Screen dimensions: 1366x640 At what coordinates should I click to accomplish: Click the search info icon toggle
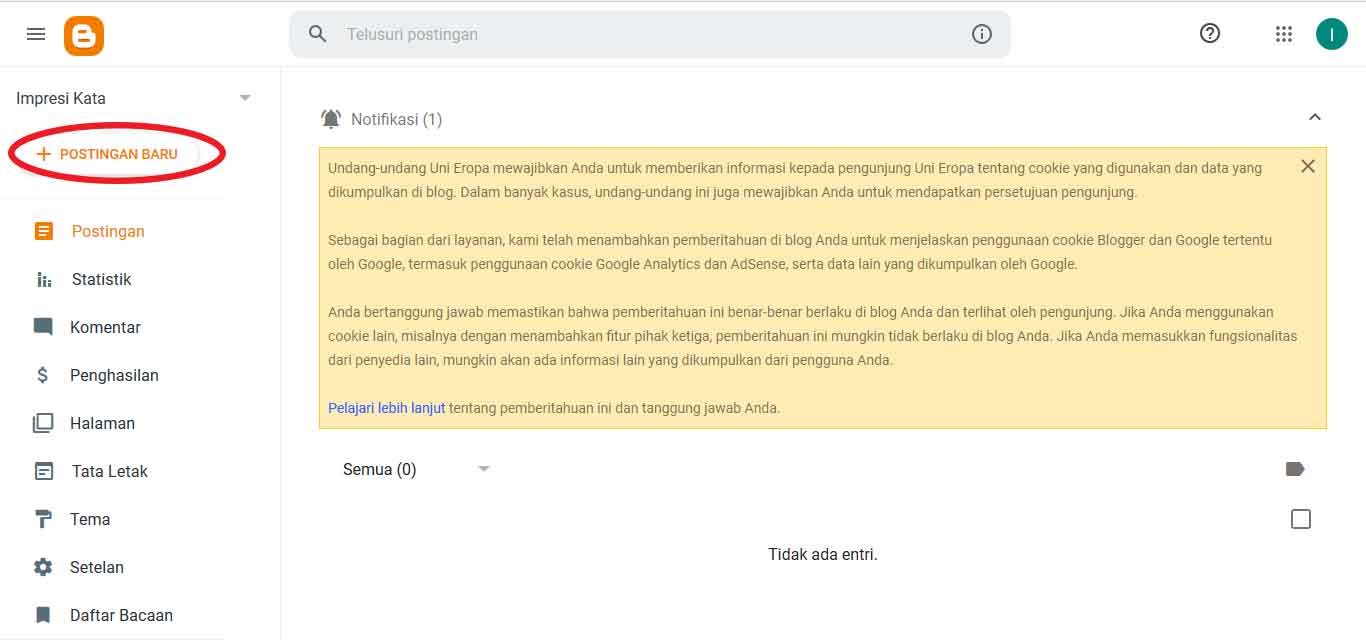coord(981,34)
